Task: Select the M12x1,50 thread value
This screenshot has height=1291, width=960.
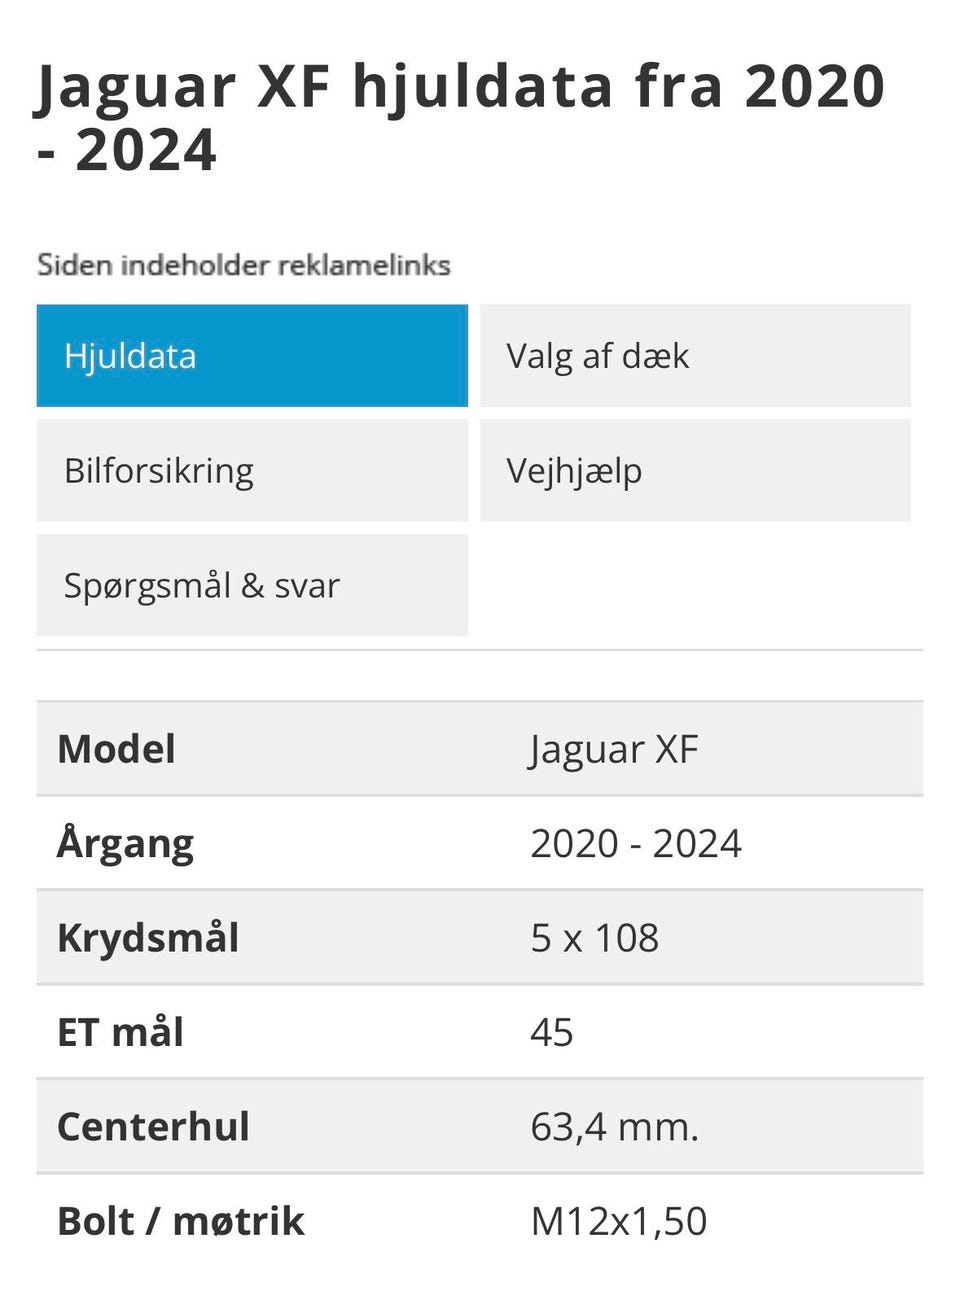Action: [619, 1221]
